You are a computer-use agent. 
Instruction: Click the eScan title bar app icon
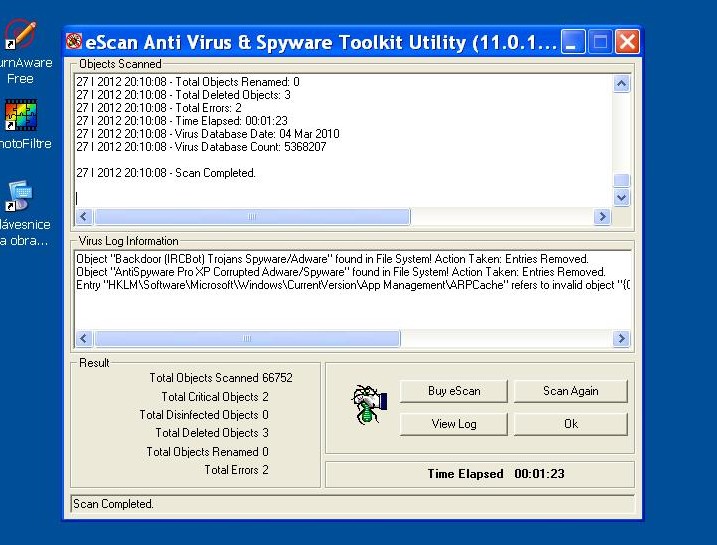click(73, 42)
